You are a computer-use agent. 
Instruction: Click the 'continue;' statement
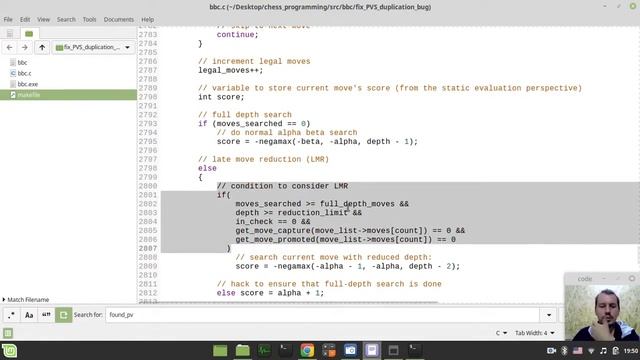coord(238,35)
